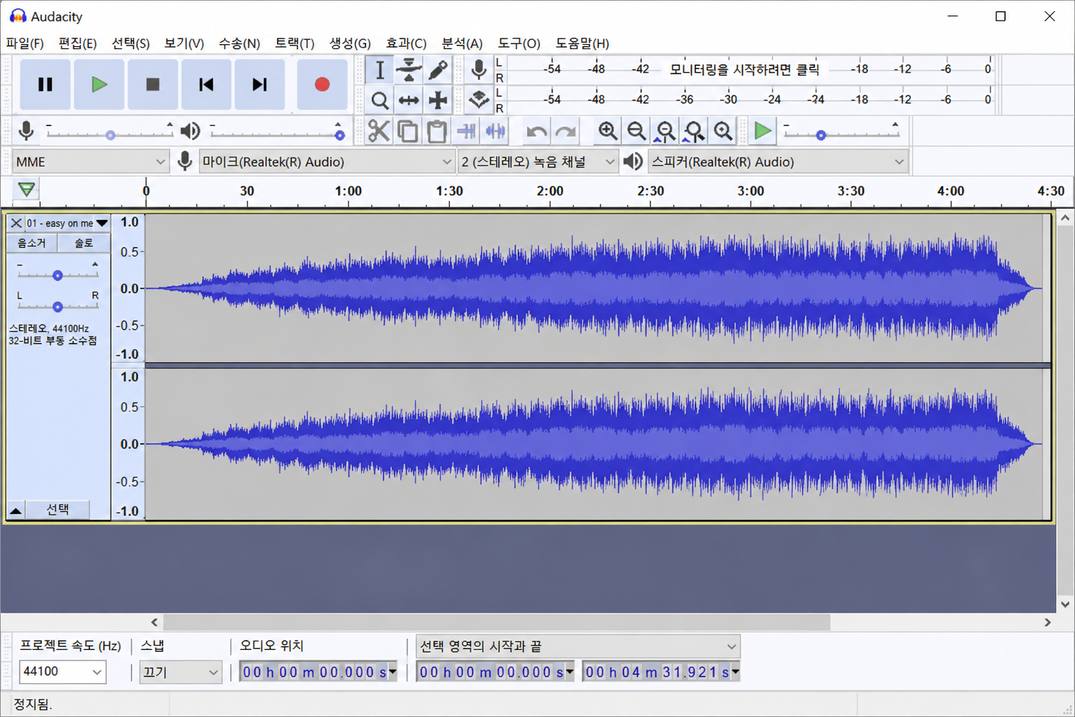Image resolution: width=1075 pixels, height=717 pixels.
Task: Copy selection with the Copy icon
Action: click(408, 131)
